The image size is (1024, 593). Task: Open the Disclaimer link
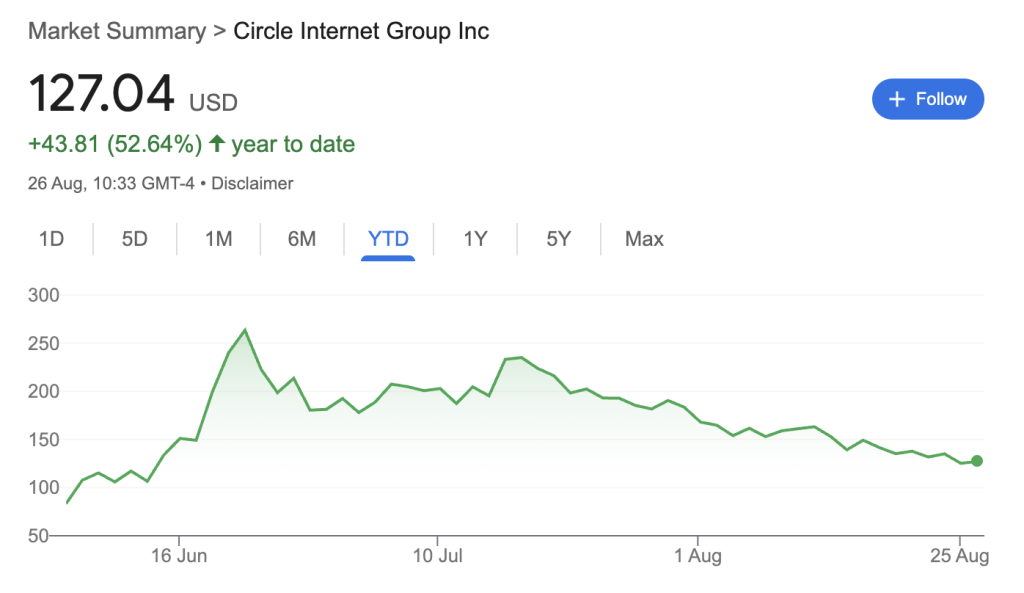pyautogui.click(x=252, y=184)
